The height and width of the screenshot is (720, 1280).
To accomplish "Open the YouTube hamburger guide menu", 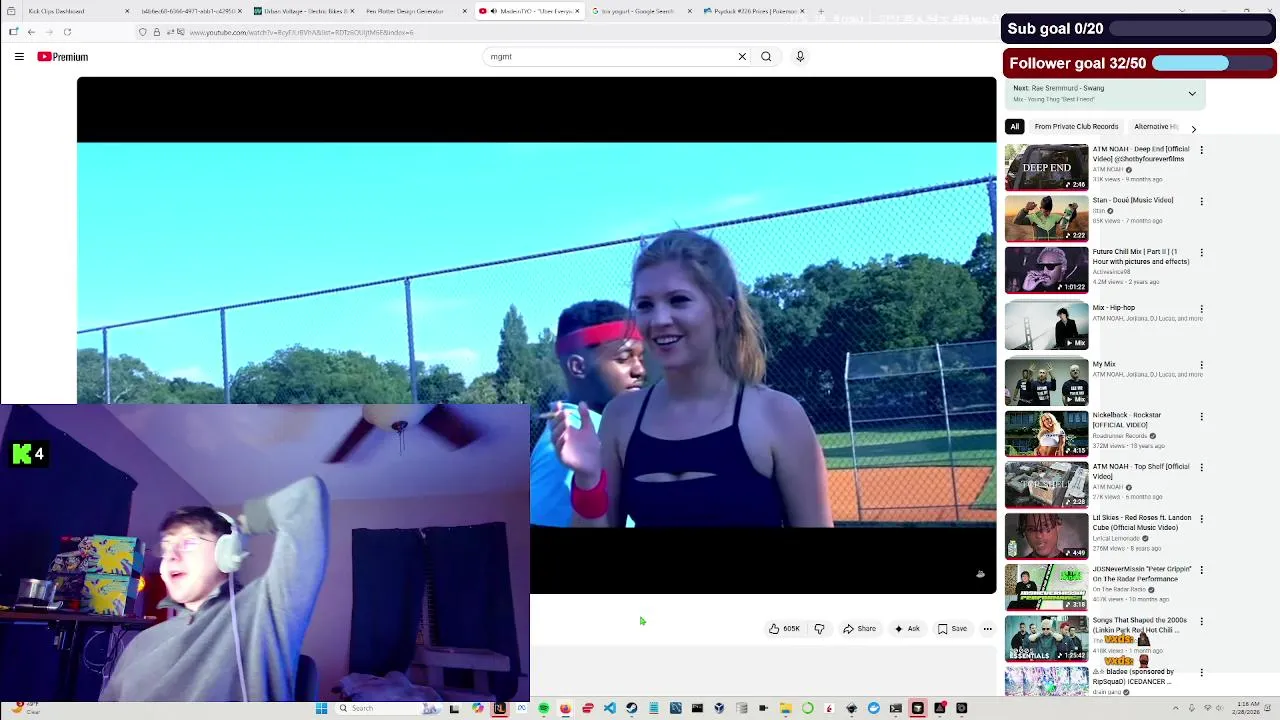I will [19, 57].
